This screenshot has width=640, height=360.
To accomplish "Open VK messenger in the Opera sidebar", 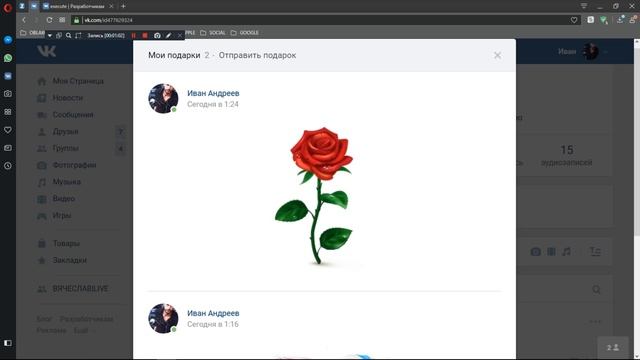I will pos(8,76).
